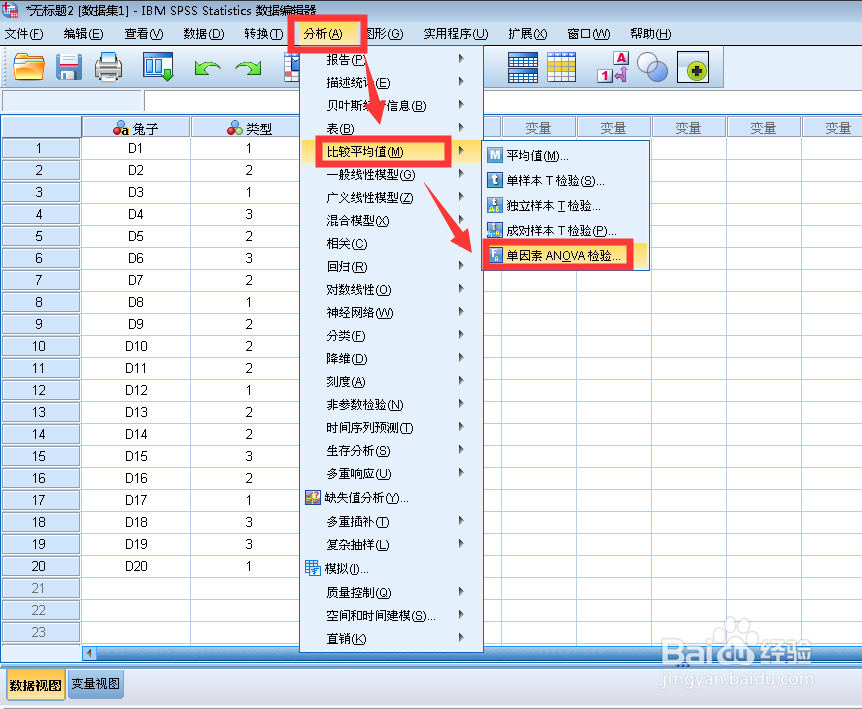
Task: Click the Means icon in submenu
Action: tap(495, 156)
